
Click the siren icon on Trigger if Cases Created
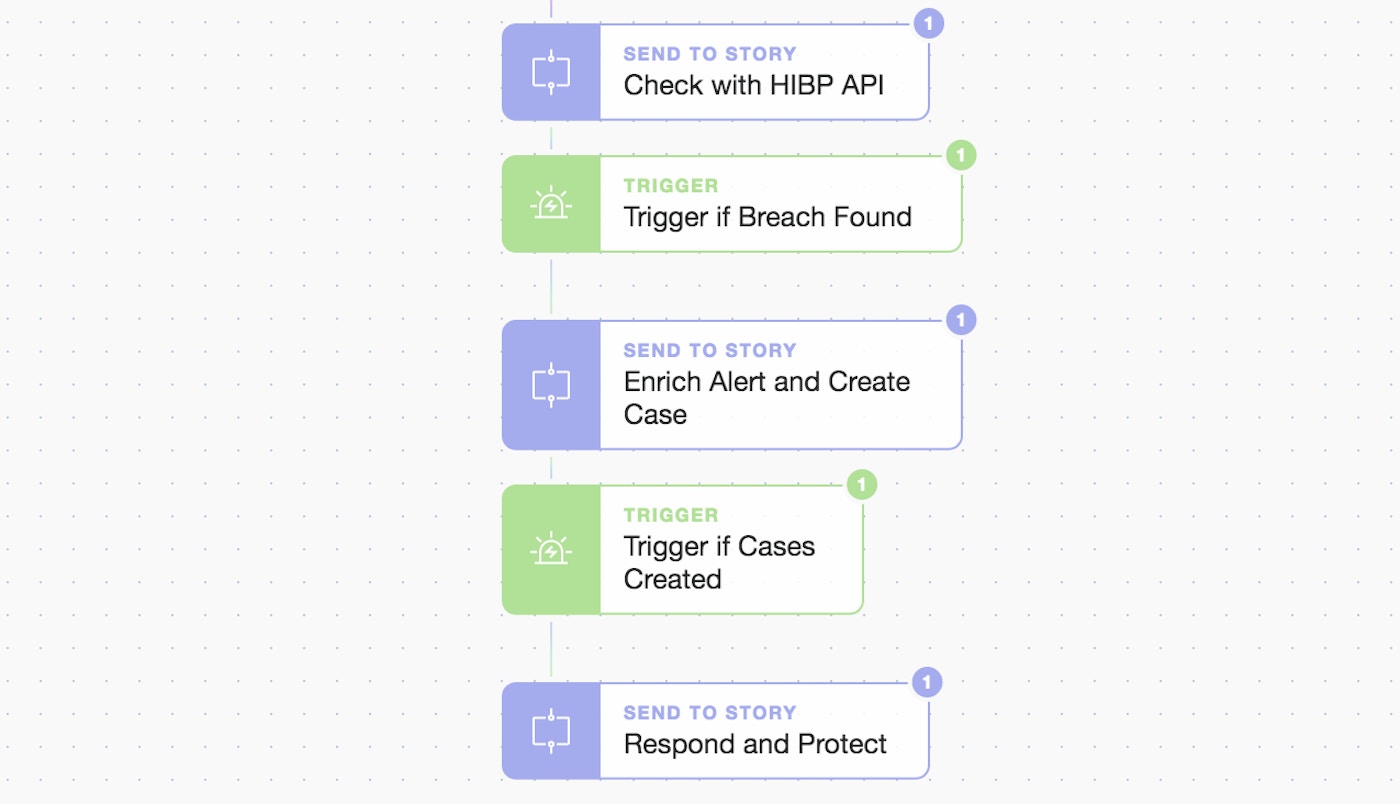(x=551, y=550)
